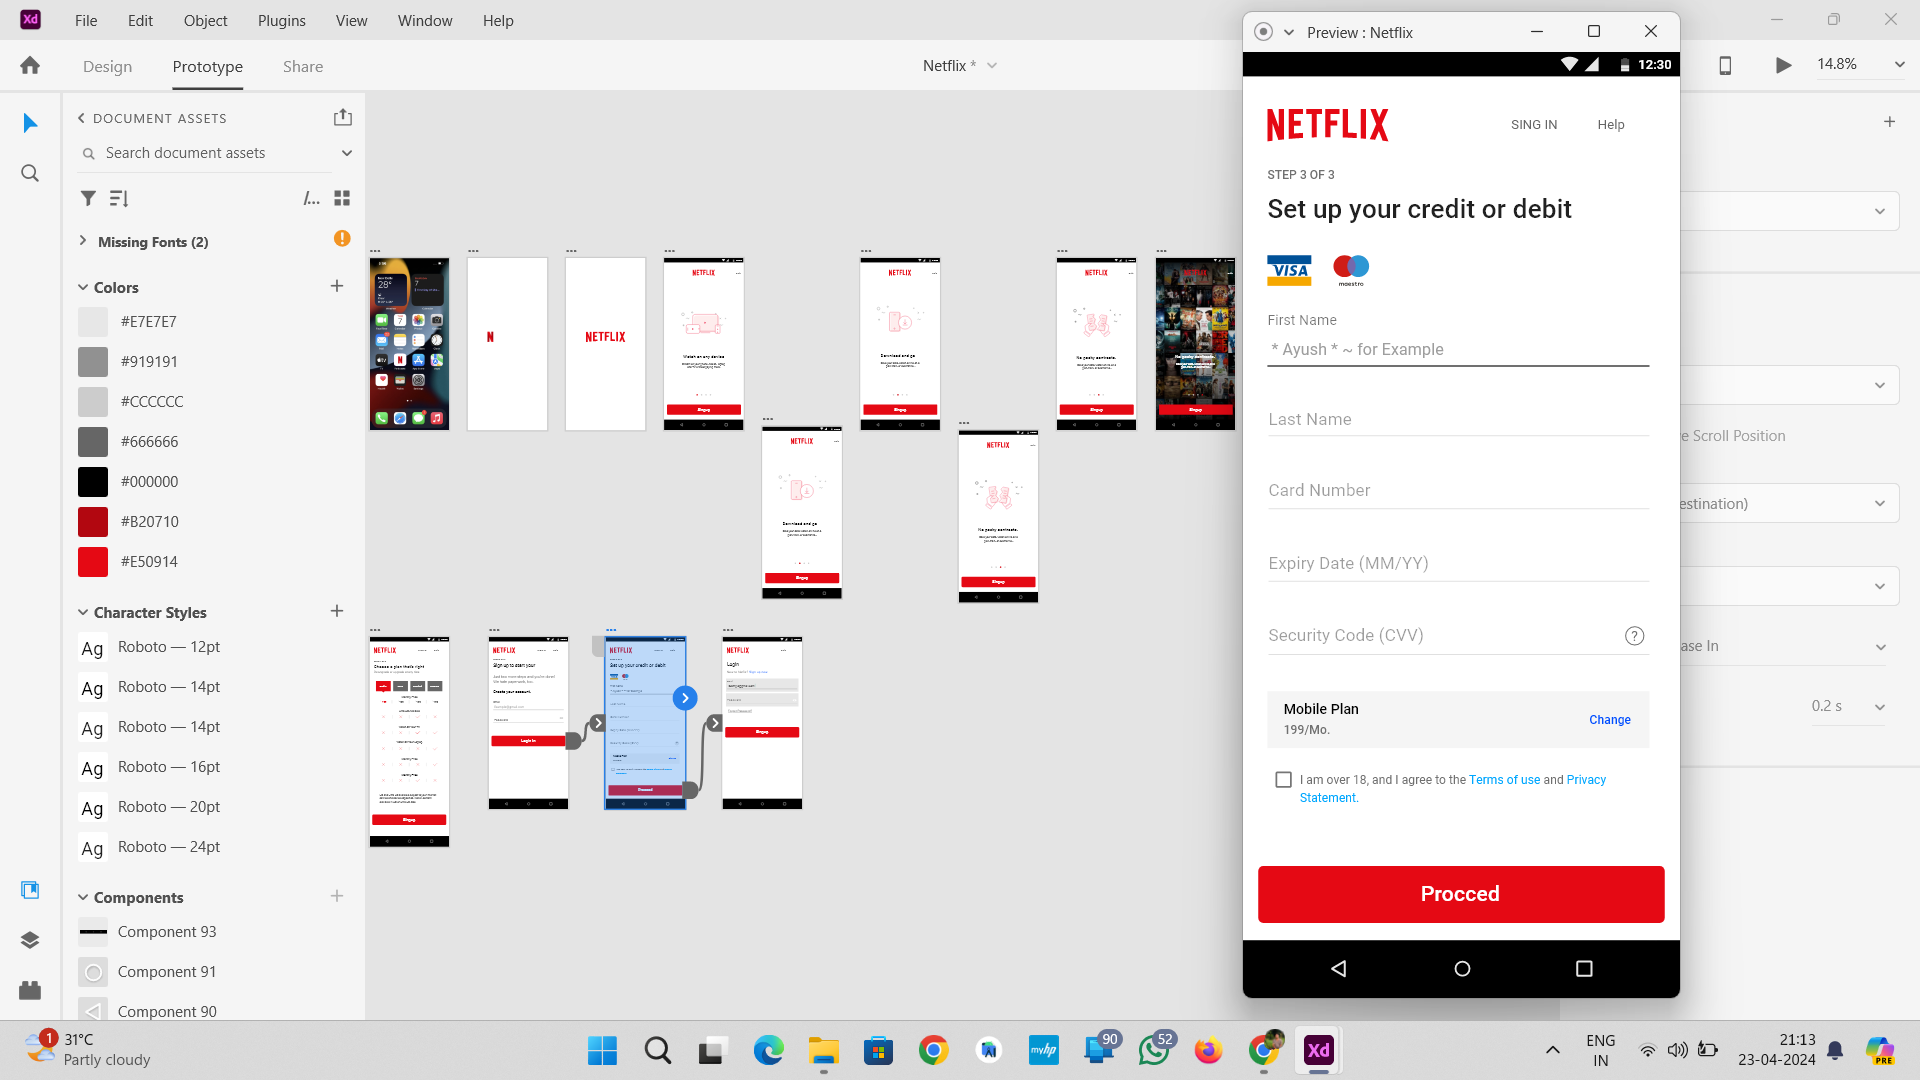Image resolution: width=1920 pixels, height=1080 pixels.
Task: Open the filter assets icon
Action: pos(88,198)
